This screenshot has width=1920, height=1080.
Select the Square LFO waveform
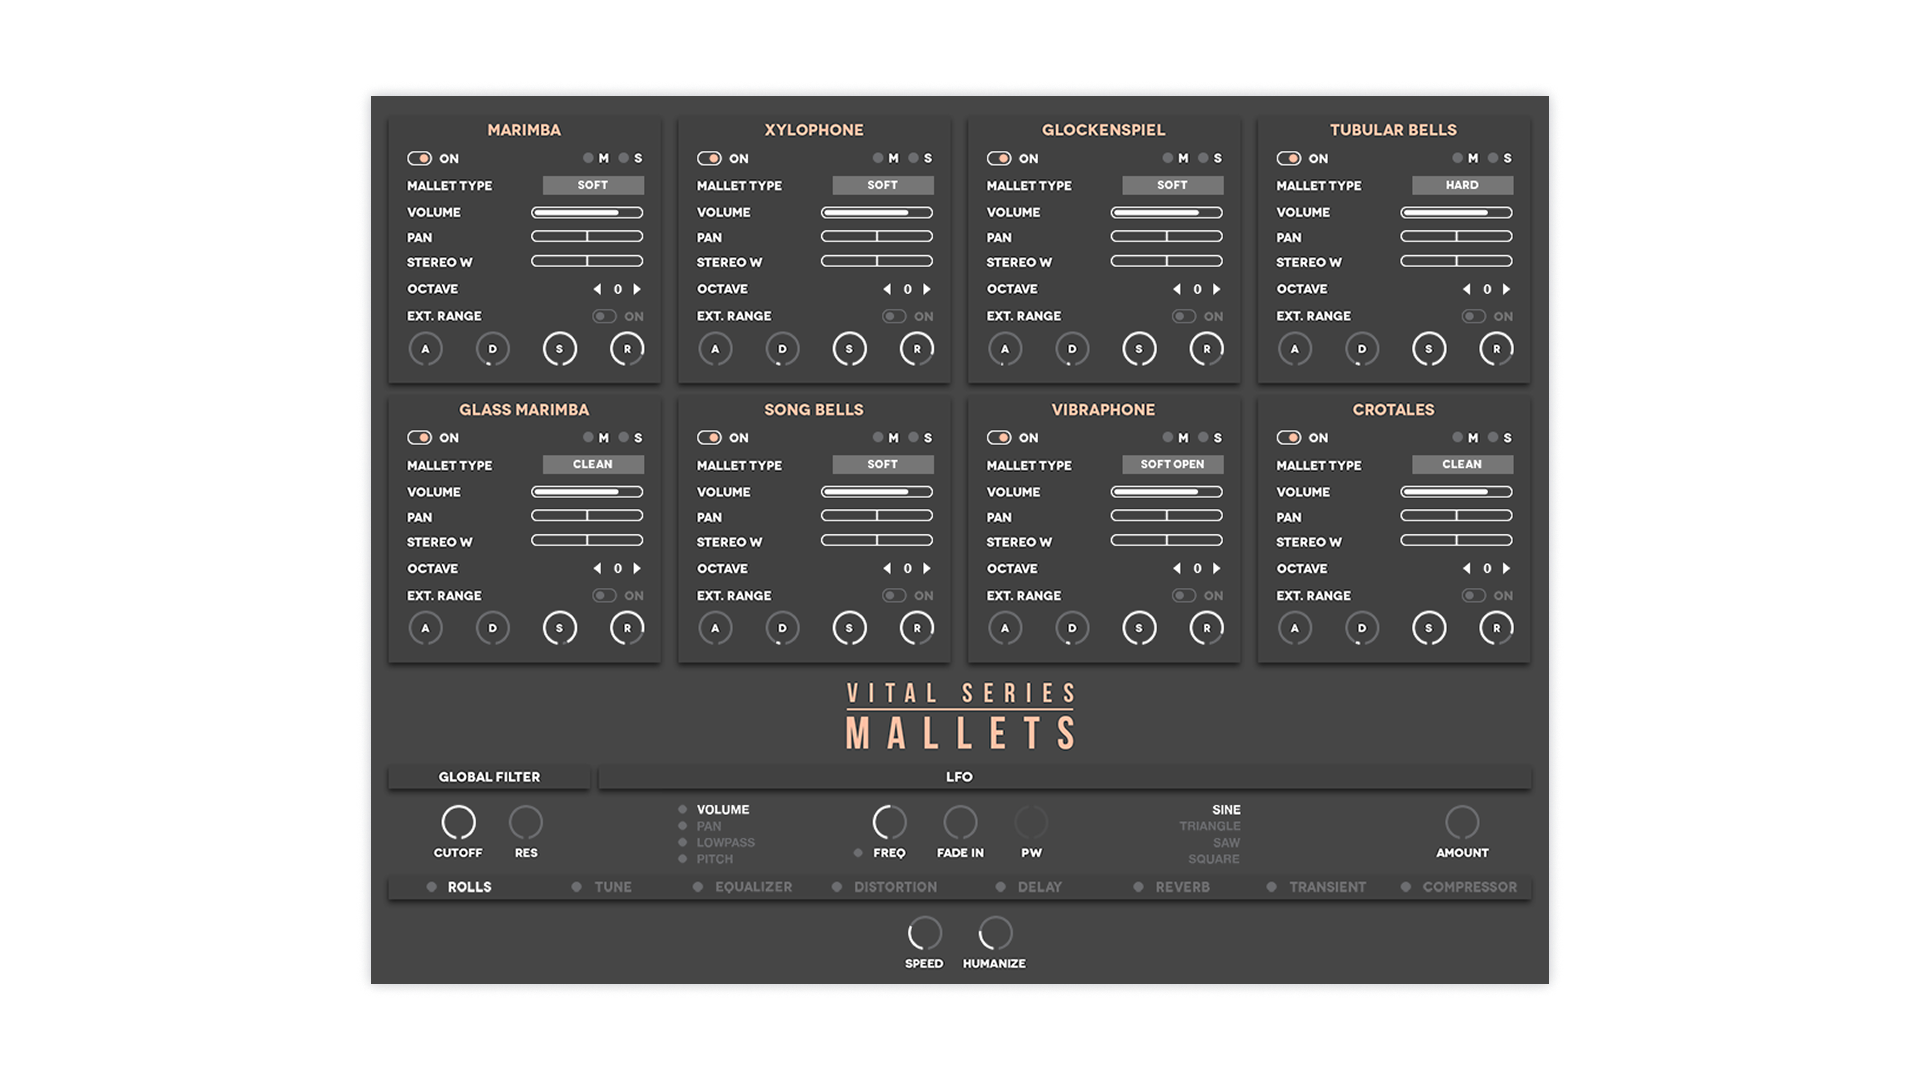[x=1214, y=859]
